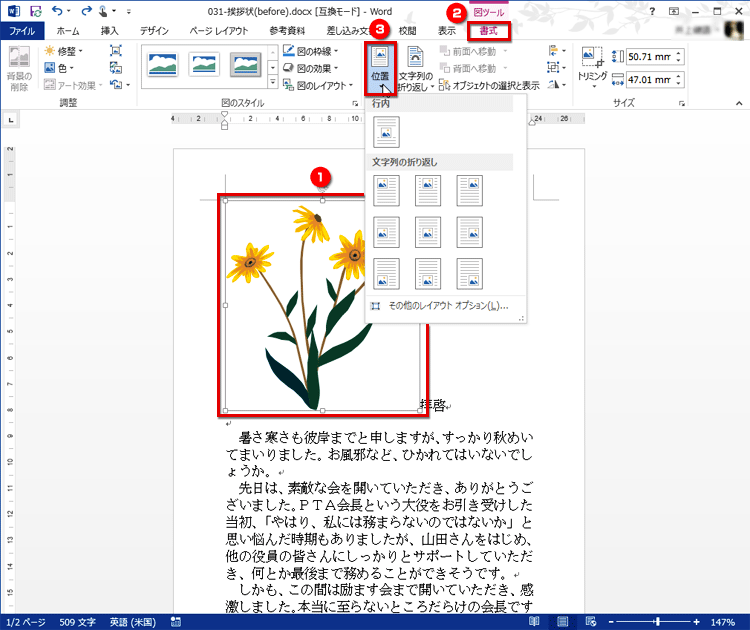Open 文字列の折り返し wrap text button
This screenshot has width=750, height=630.
pyautogui.click(x=416, y=68)
